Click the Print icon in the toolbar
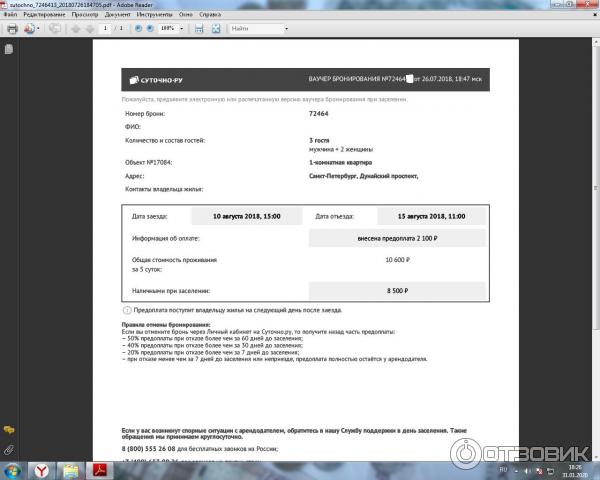600x480 pixels. 11,28
